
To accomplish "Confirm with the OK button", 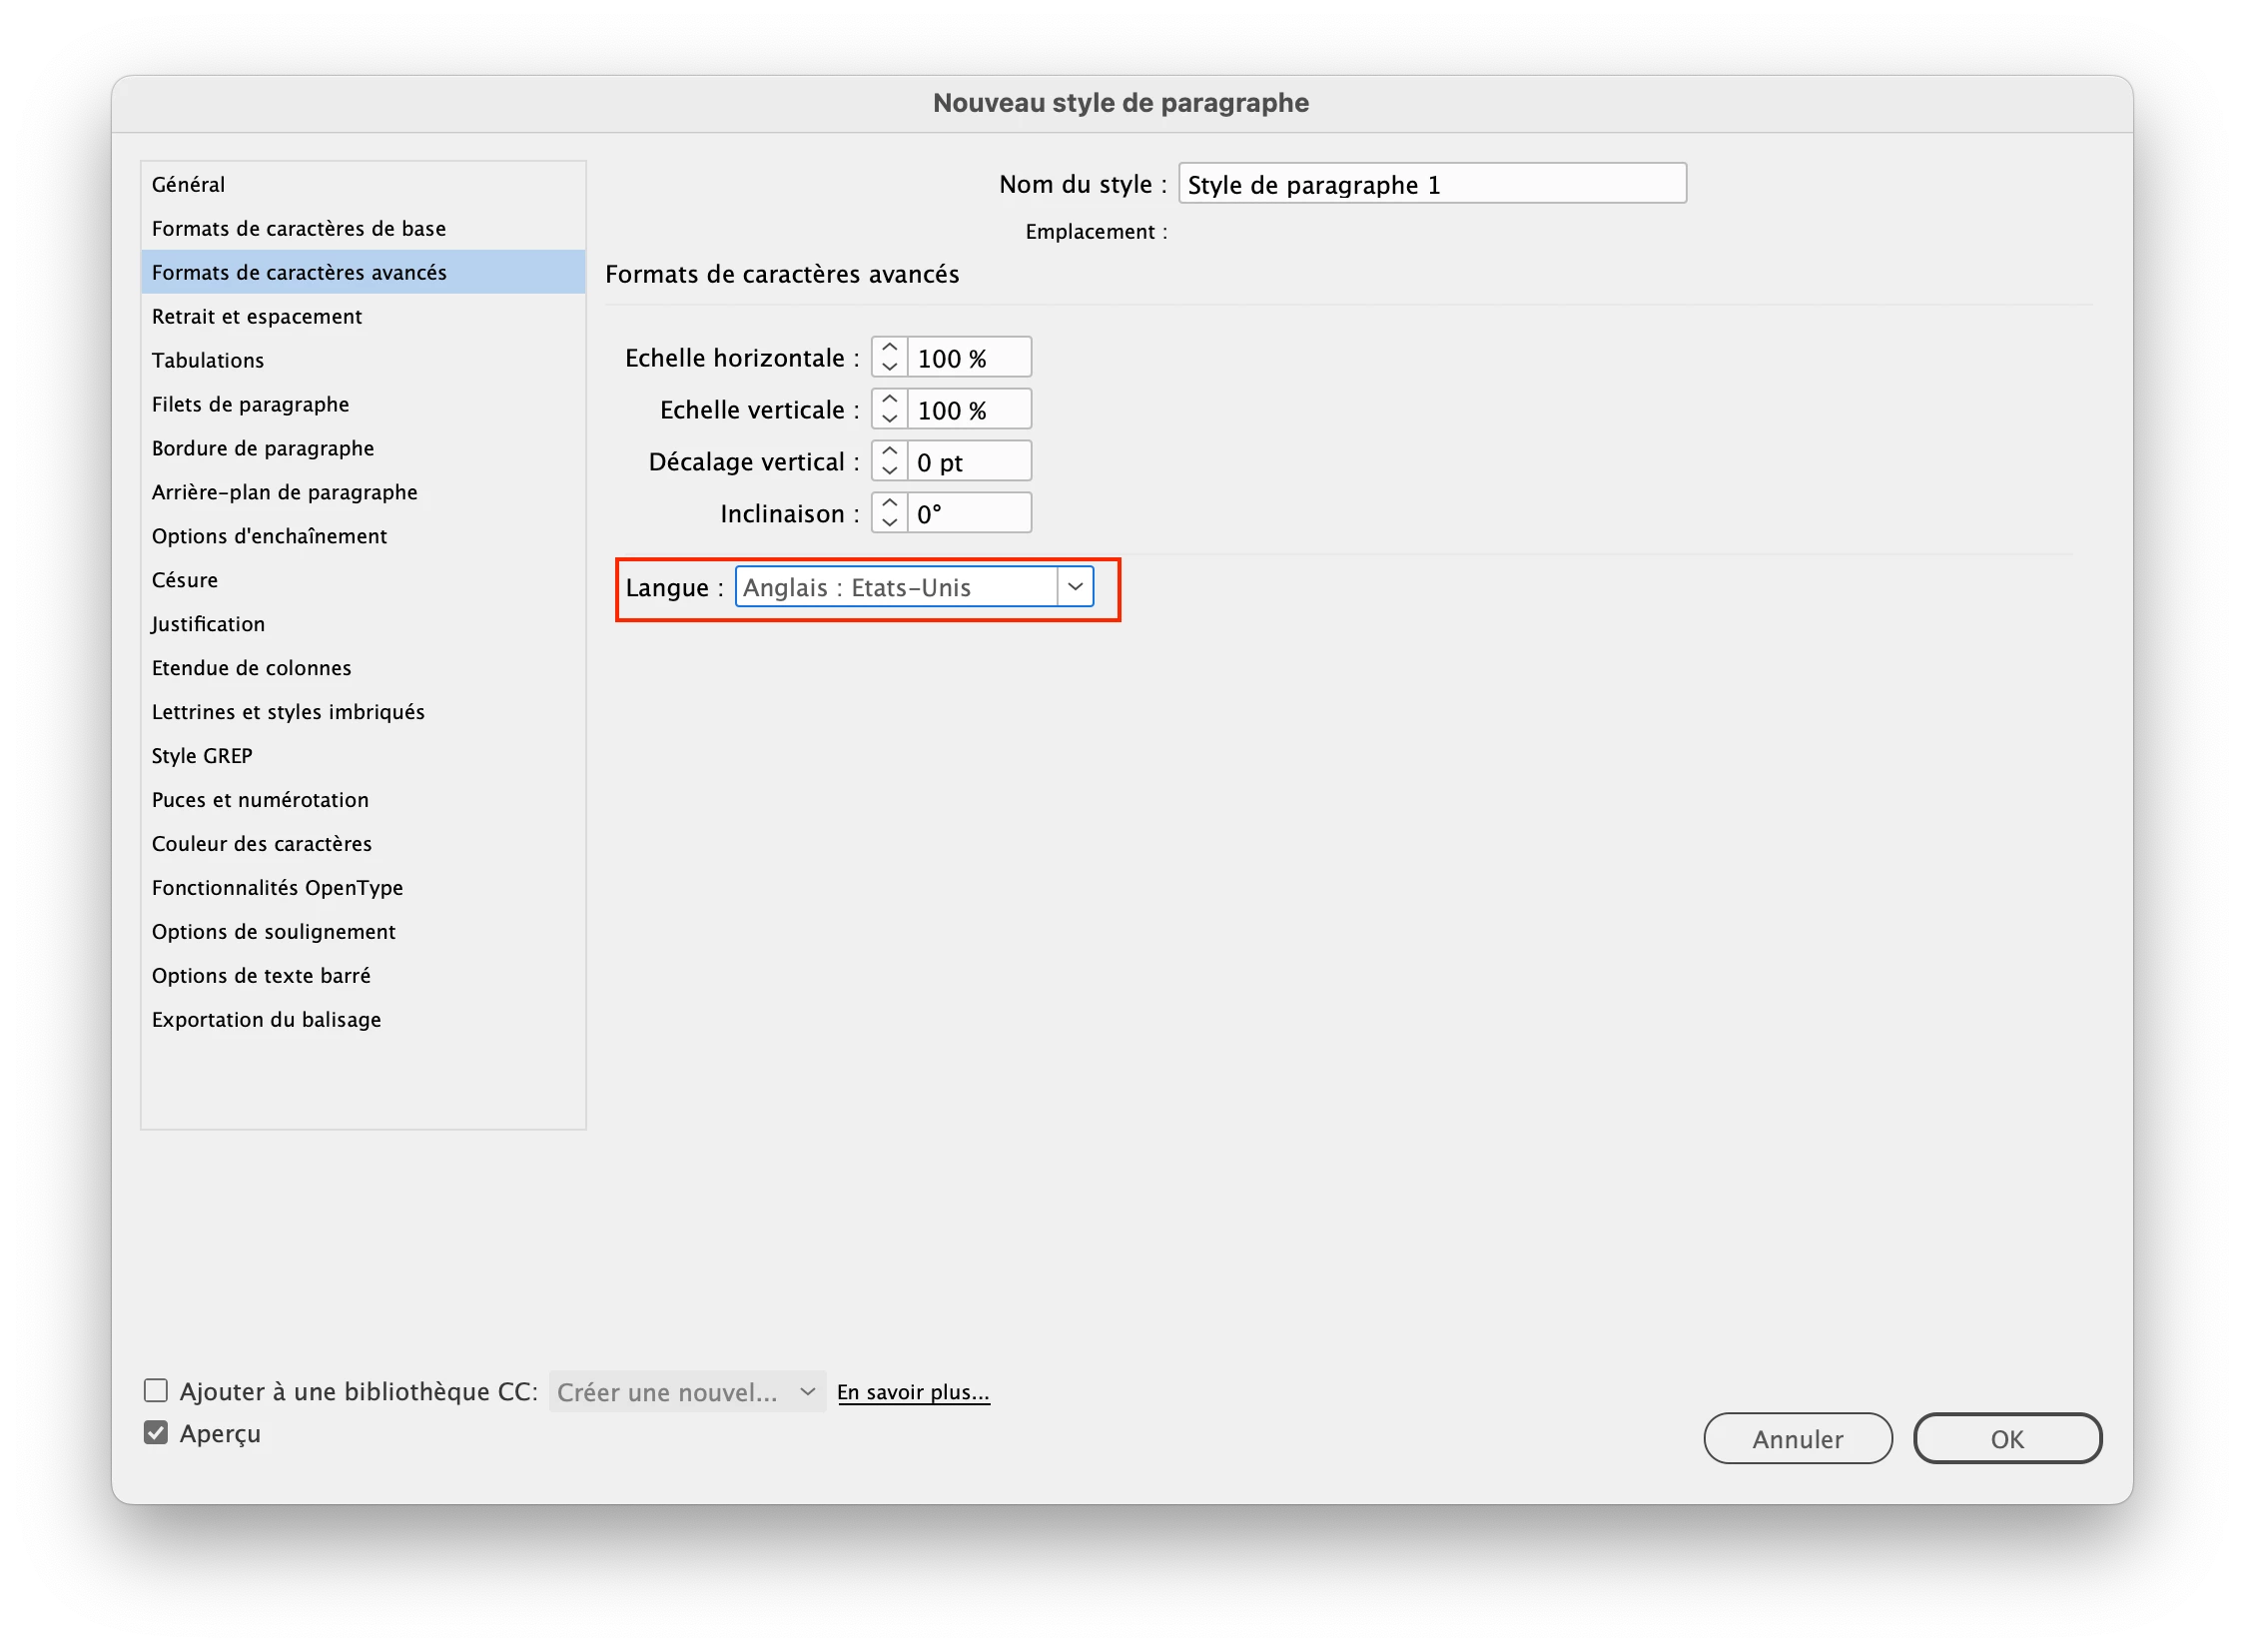I will pos(2007,1438).
